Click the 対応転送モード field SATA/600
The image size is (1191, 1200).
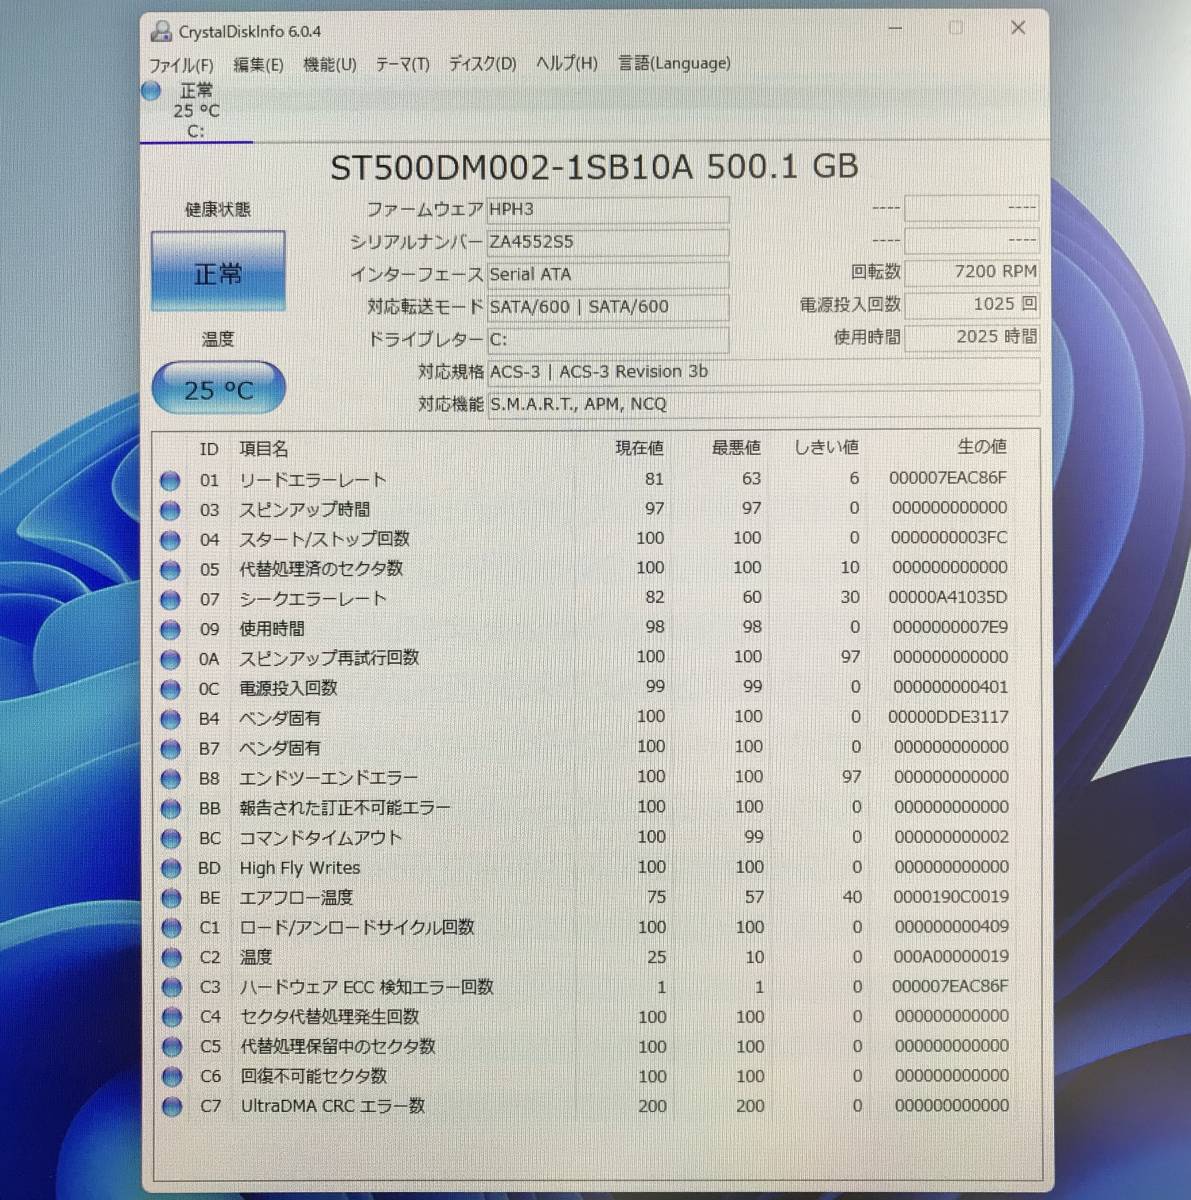[608, 307]
